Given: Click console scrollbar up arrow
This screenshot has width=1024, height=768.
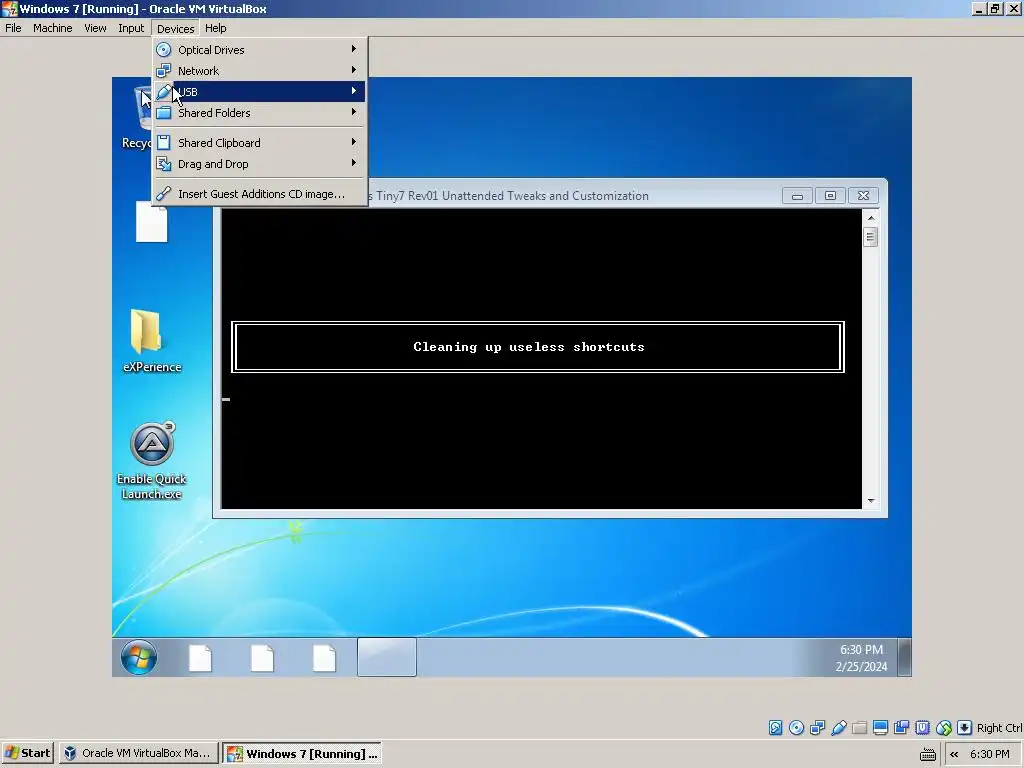Looking at the screenshot, I should pyautogui.click(x=871, y=217).
